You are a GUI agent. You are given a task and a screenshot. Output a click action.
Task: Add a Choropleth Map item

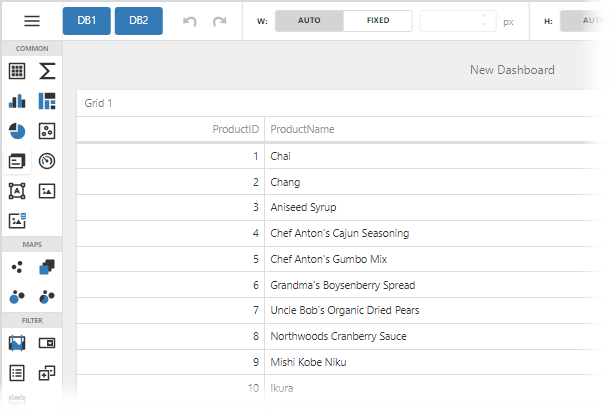pyautogui.click(x=47, y=267)
